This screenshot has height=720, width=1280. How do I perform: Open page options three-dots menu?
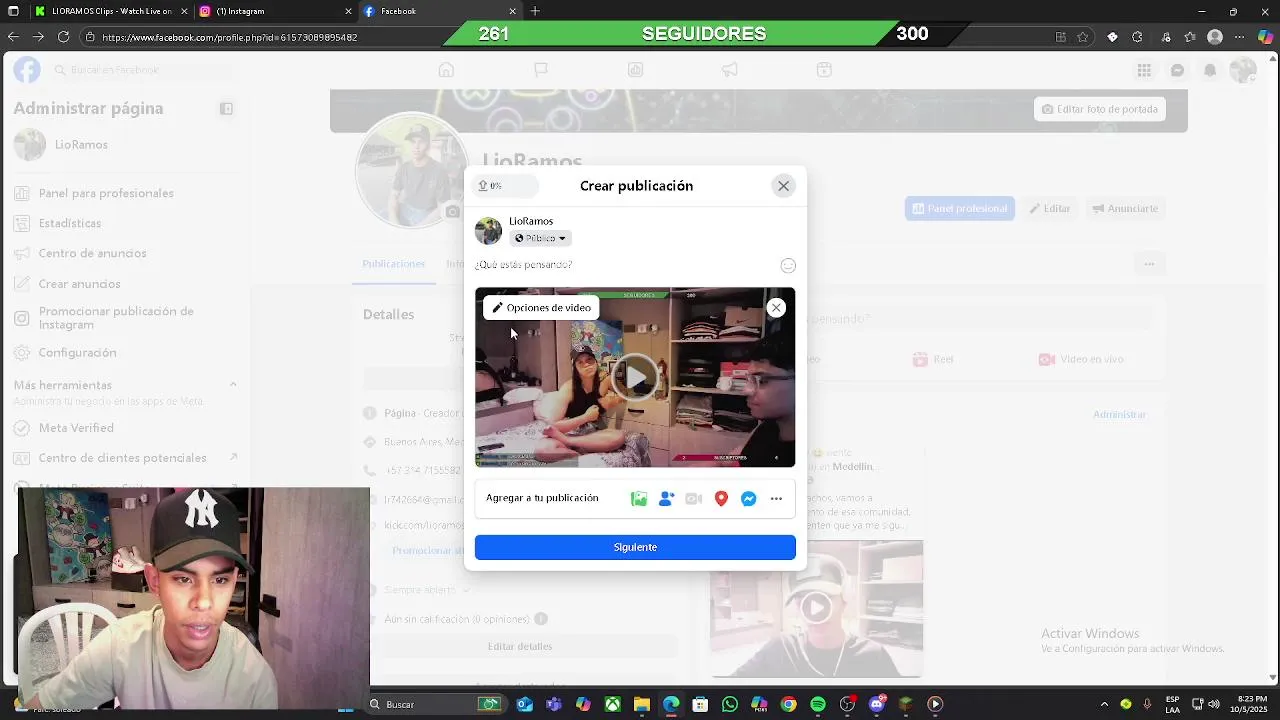[x=1149, y=264]
